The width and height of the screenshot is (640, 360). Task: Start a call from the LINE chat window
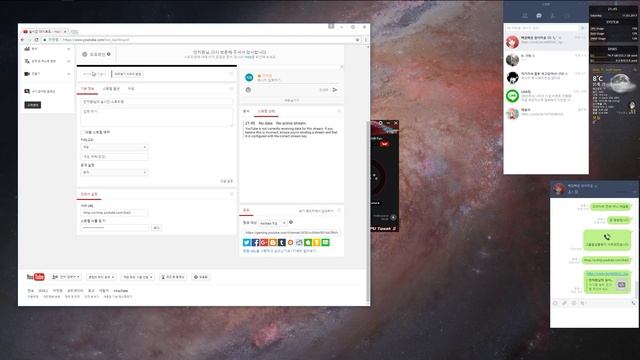coord(633,303)
